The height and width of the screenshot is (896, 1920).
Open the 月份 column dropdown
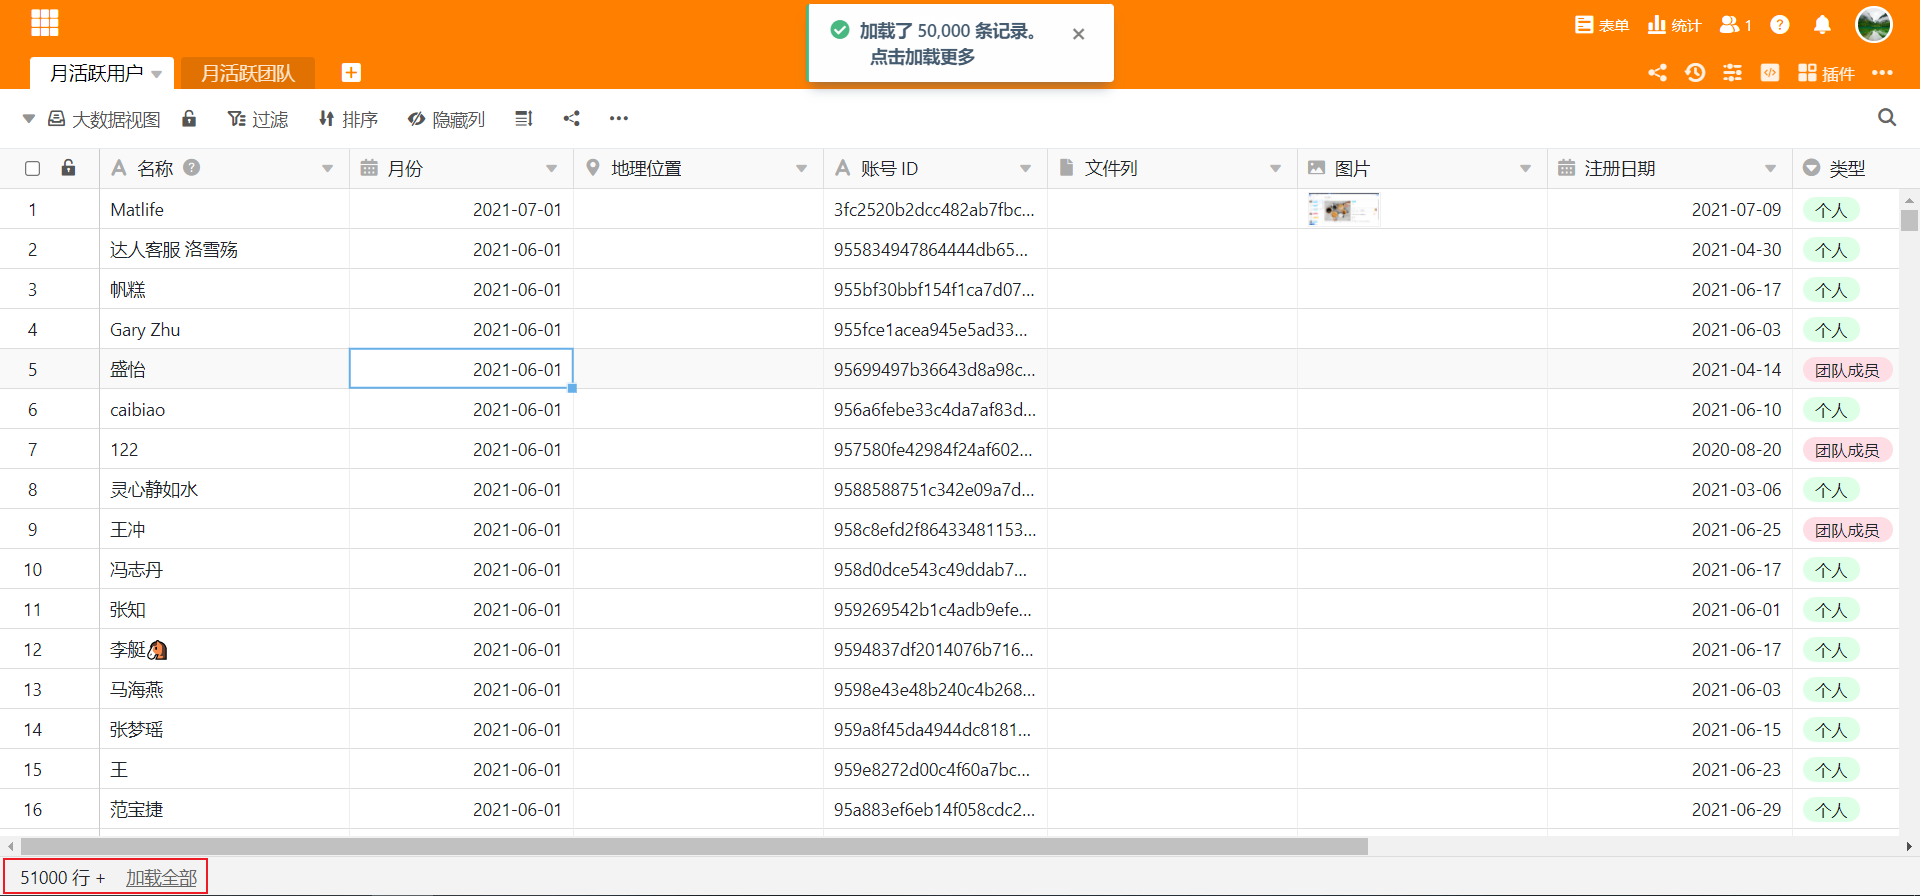click(x=551, y=168)
